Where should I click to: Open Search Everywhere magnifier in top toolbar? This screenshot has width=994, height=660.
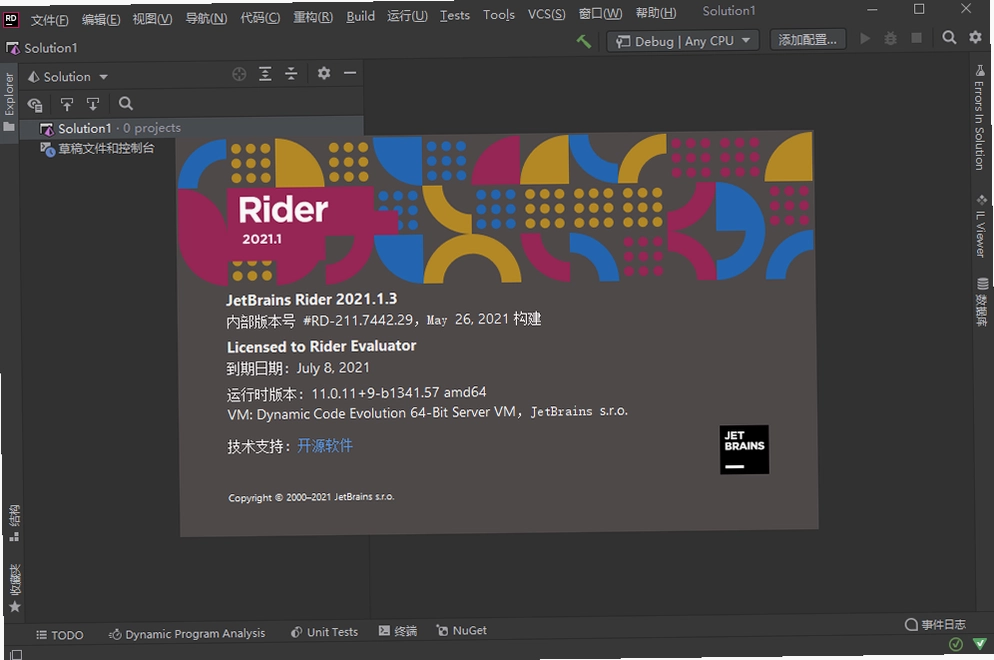949,37
